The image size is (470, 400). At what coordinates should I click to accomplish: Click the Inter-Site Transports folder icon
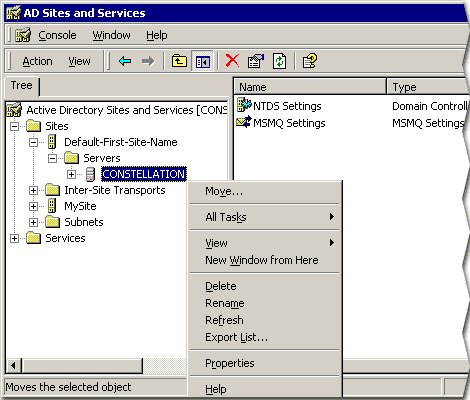52,190
